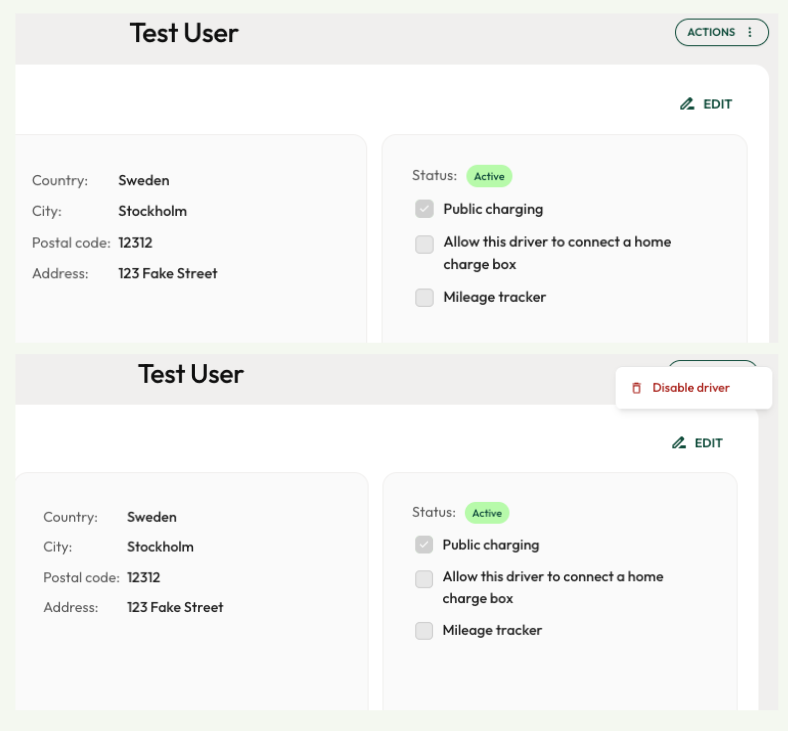Click postal code 12312 in lower panel
The height and width of the screenshot is (731, 788).
(144, 577)
